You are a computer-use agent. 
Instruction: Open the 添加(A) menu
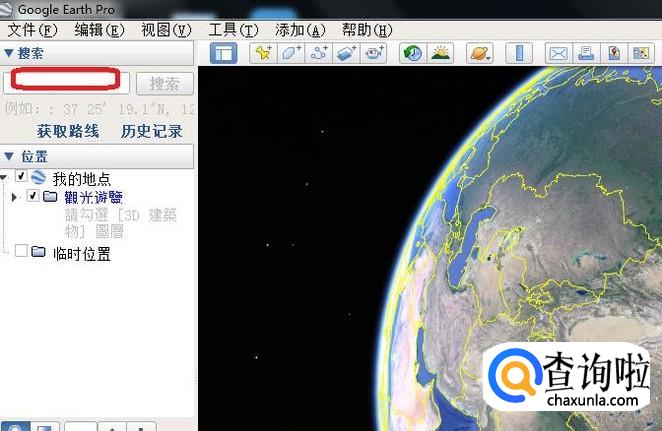300,30
